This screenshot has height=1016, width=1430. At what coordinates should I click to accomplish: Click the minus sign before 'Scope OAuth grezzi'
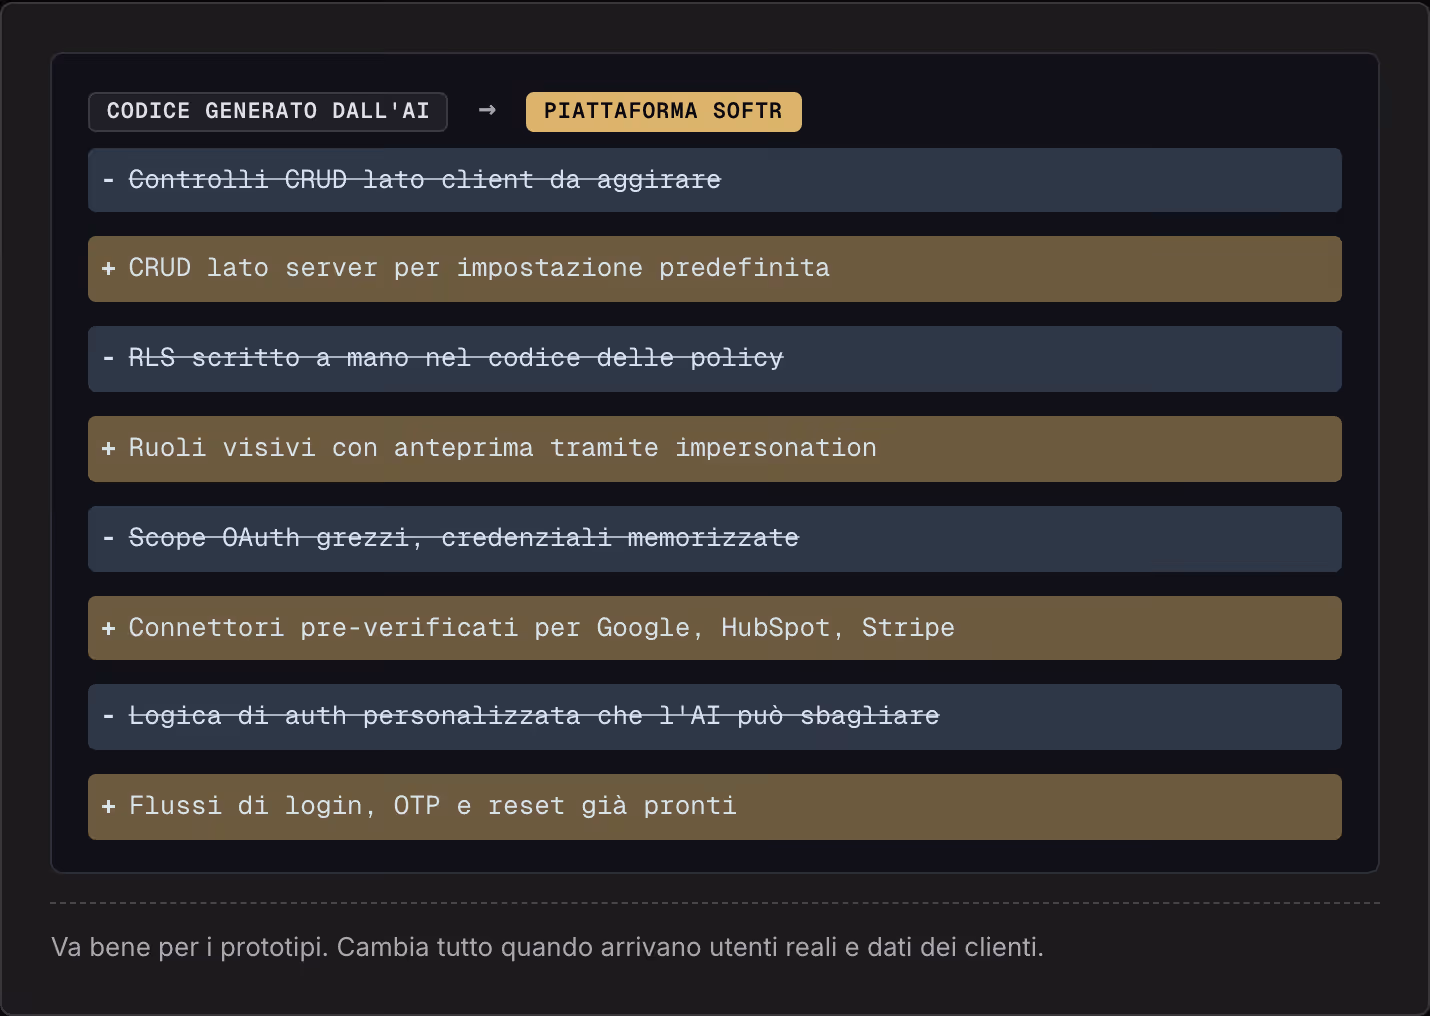(x=108, y=538)
